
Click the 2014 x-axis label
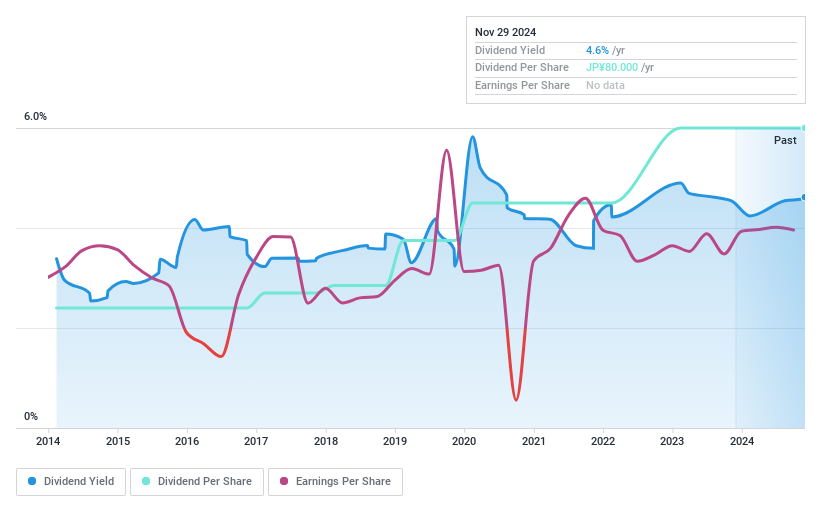[x=48, y=441]
